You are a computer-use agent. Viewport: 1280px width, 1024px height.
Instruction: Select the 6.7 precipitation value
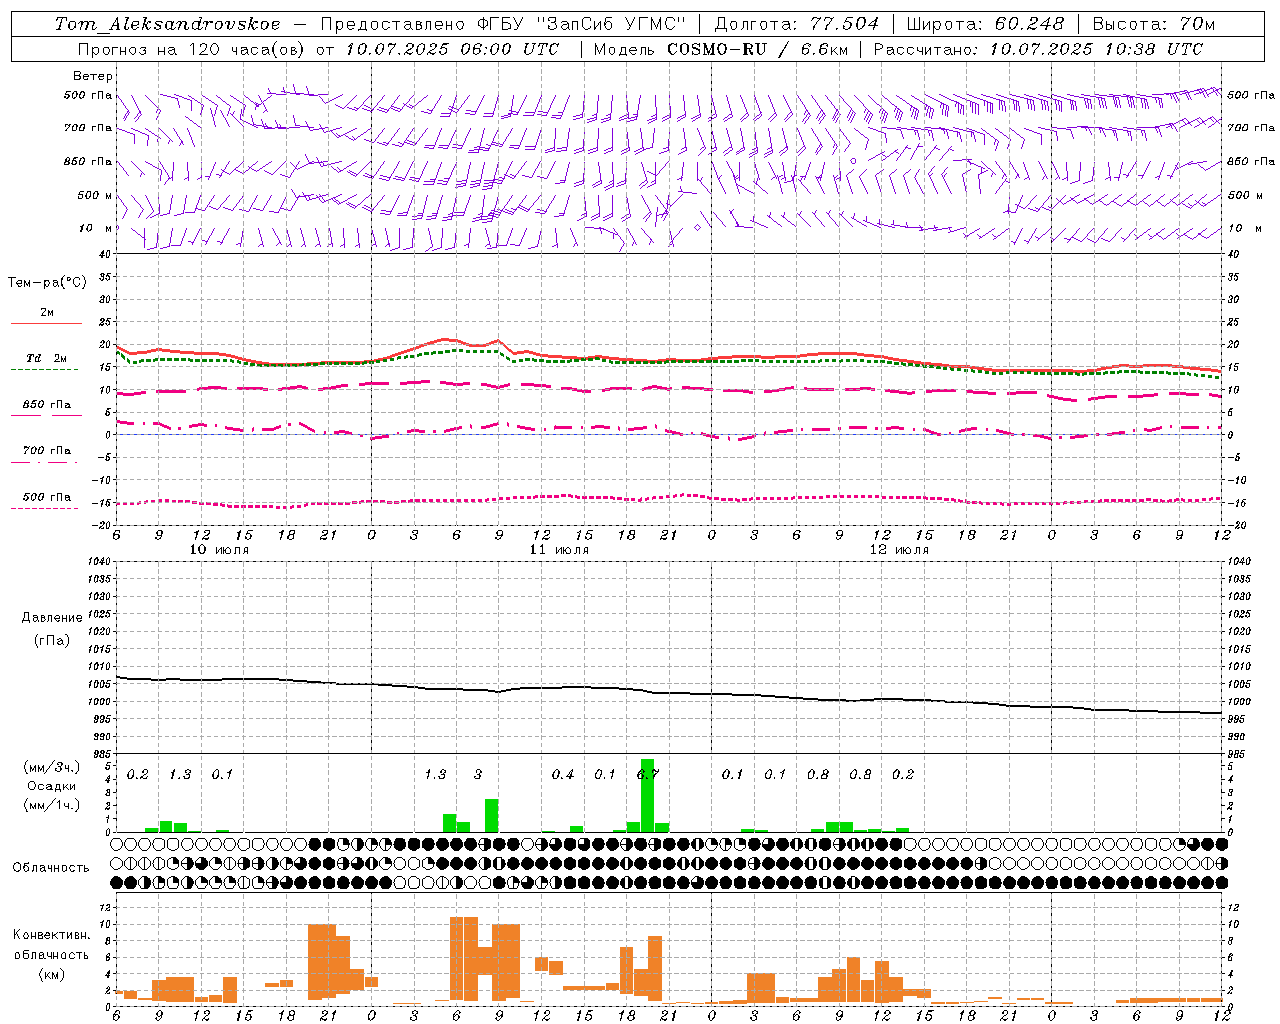(x=647, y=774)
